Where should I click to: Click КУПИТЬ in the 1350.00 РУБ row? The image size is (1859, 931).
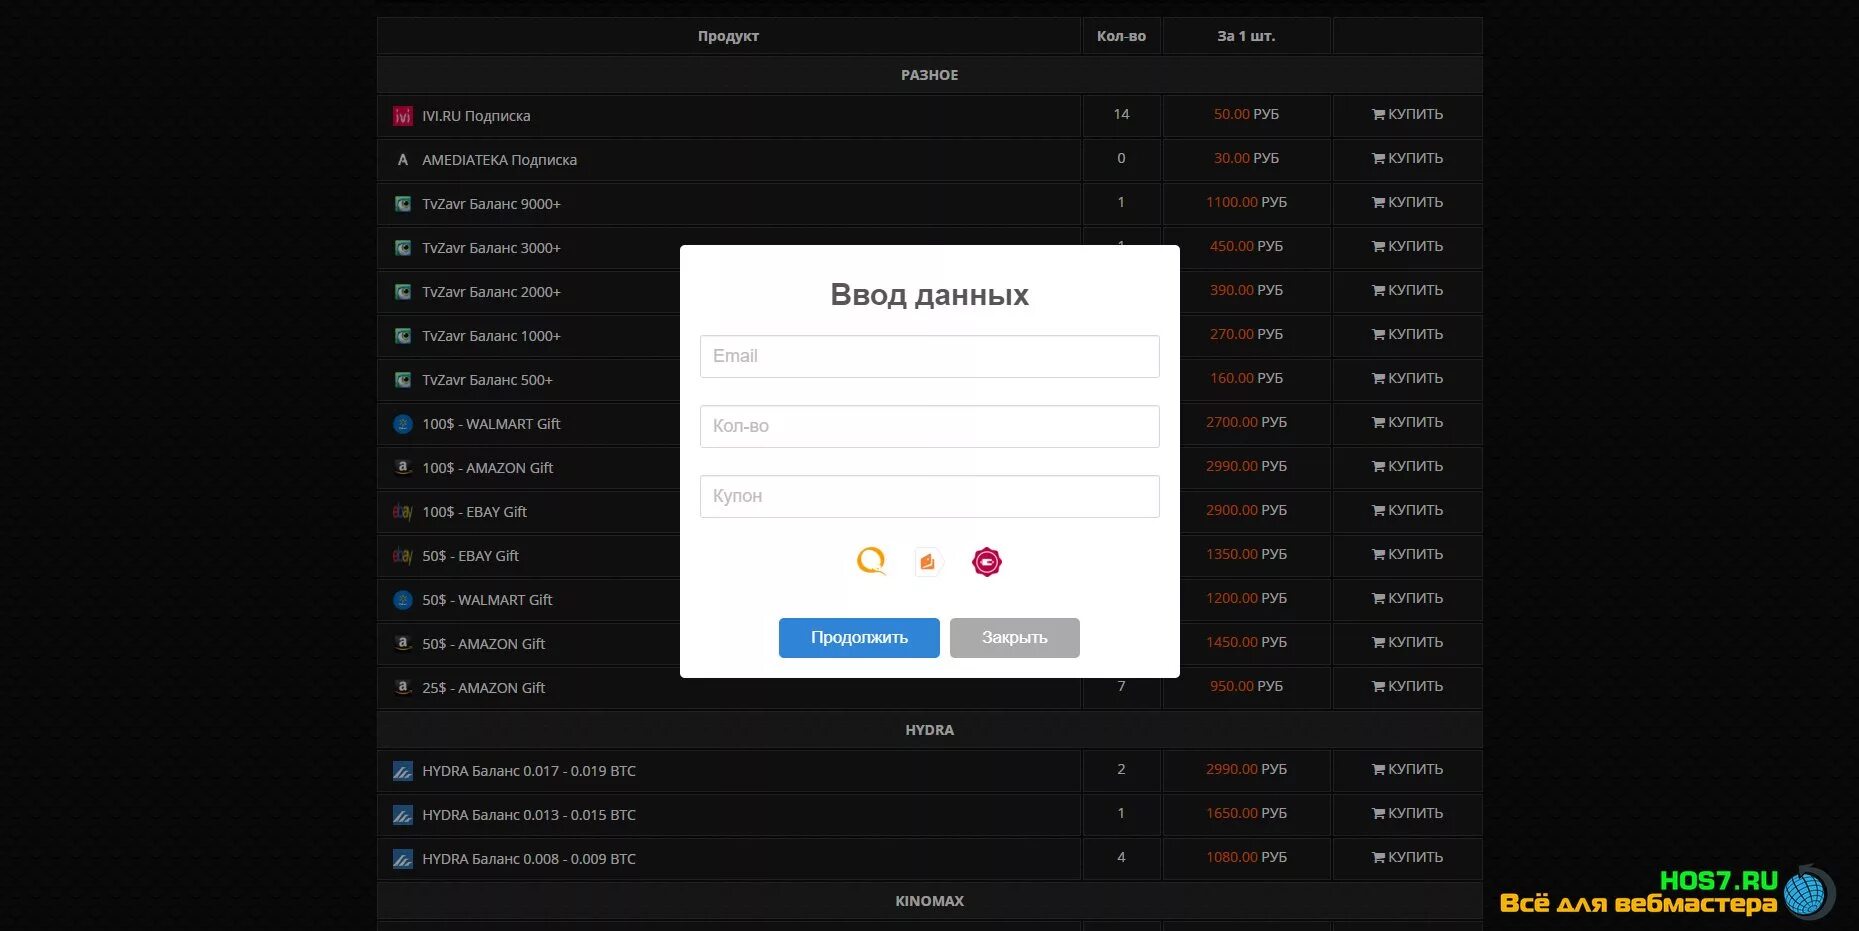[x=1407, y=554]
